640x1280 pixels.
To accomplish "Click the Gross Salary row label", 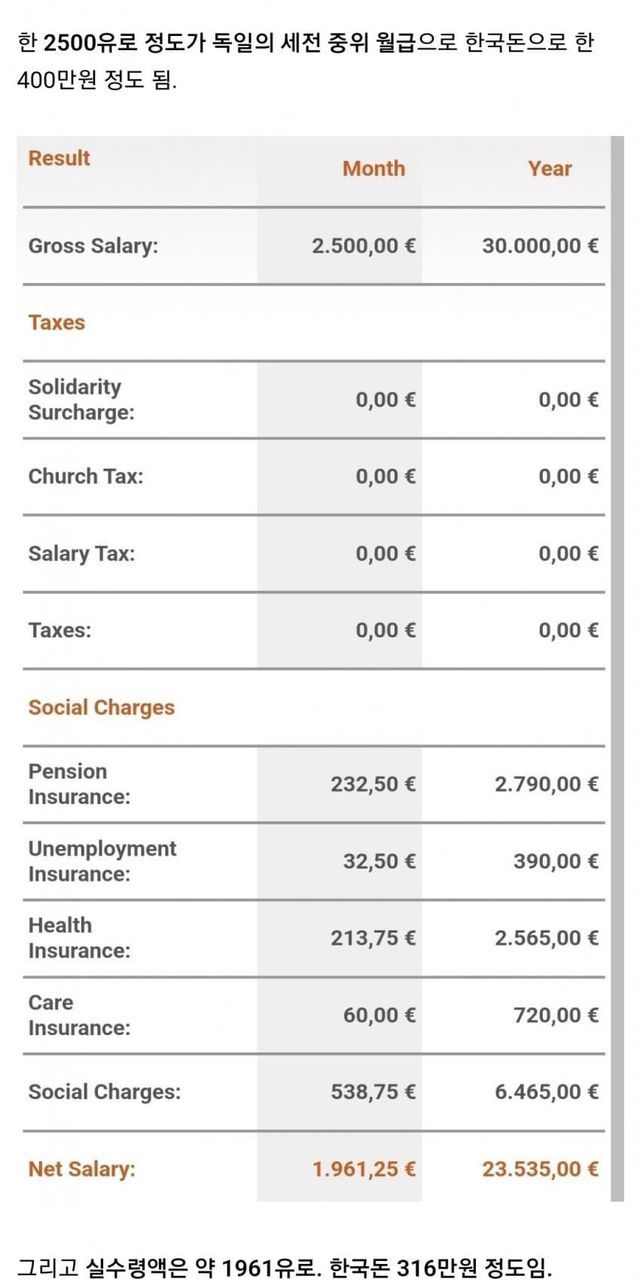I will 93,246.
